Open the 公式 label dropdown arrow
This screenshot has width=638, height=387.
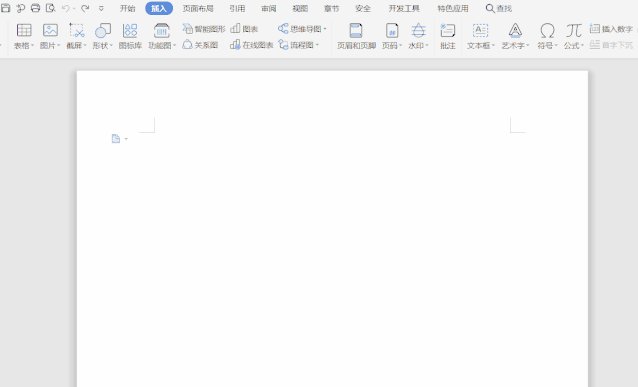(582, 46)
